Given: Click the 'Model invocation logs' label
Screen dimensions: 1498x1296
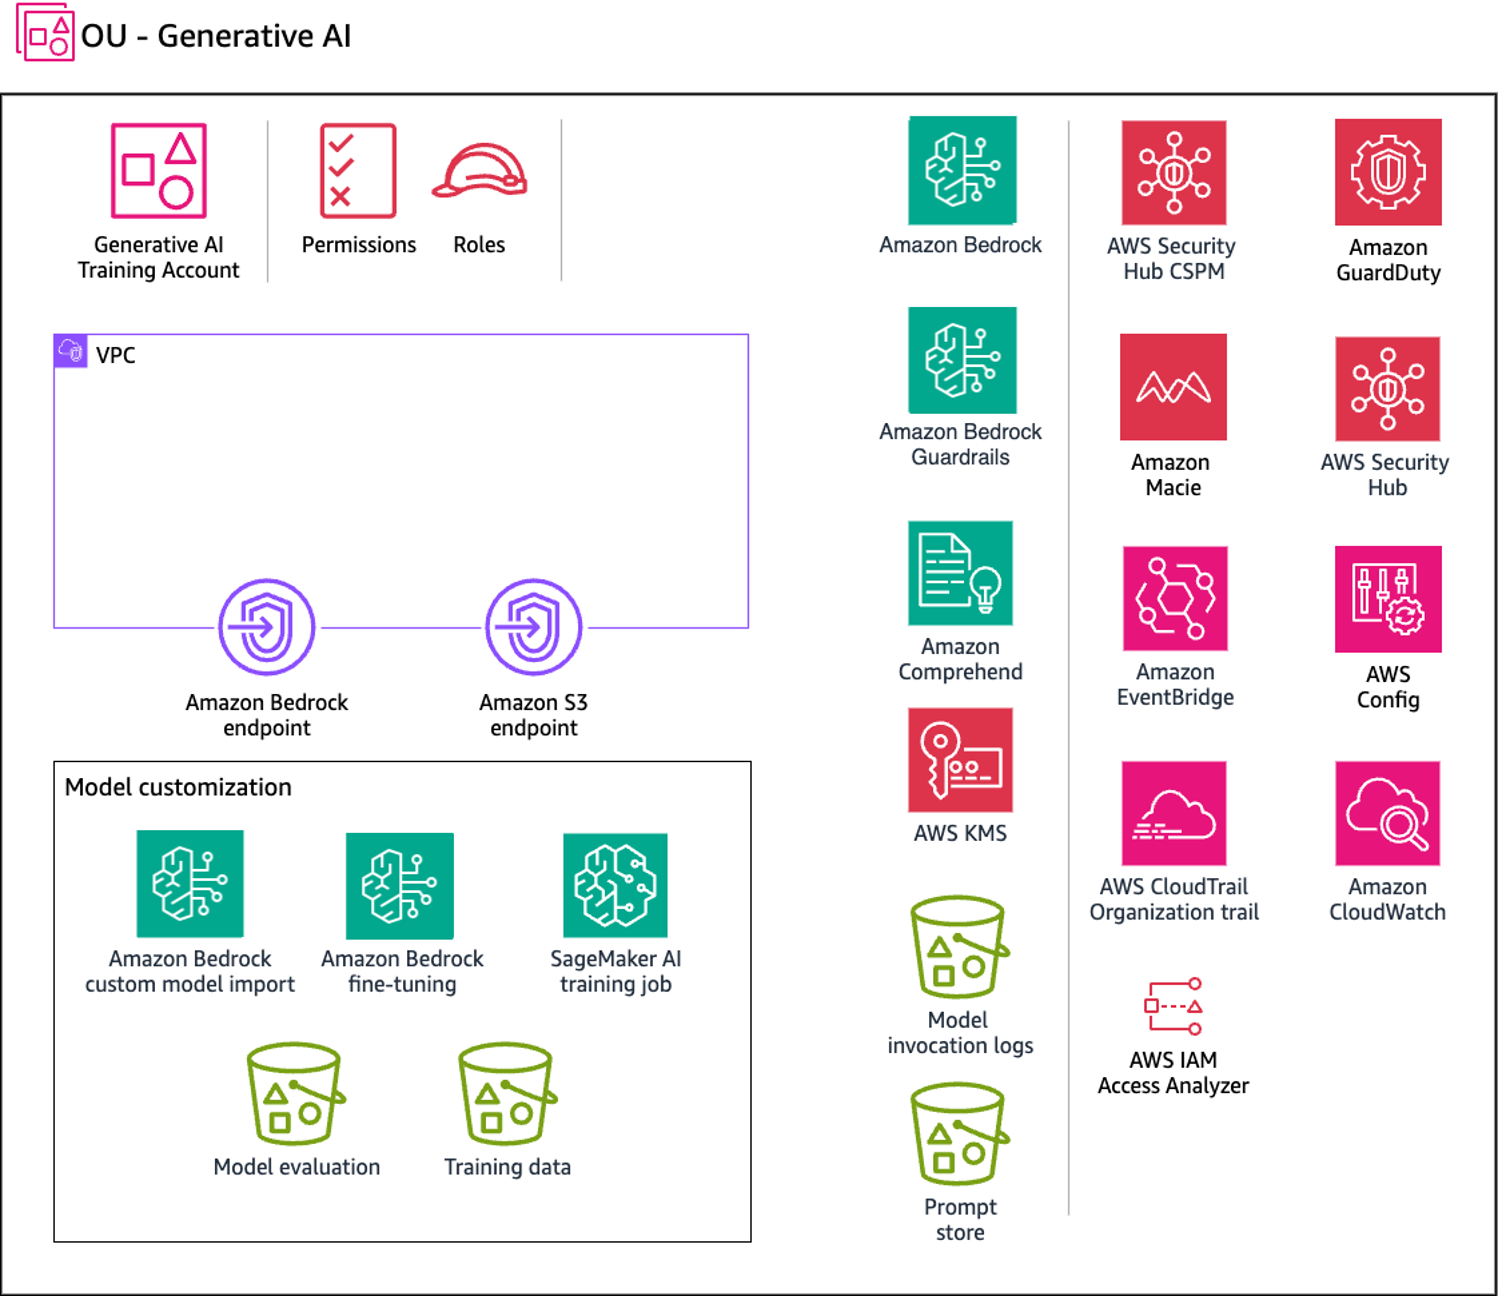Looking at the screenshot, I should coord(960,1033).
